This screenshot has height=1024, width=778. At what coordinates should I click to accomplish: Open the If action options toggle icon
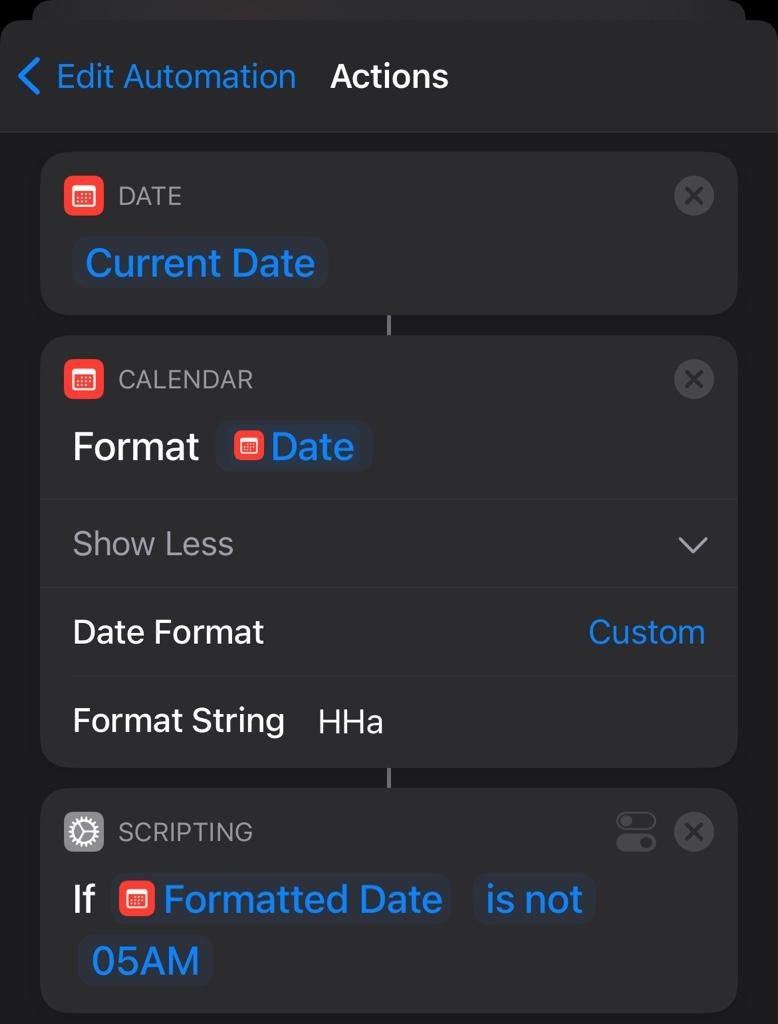(x=636, y=832)
